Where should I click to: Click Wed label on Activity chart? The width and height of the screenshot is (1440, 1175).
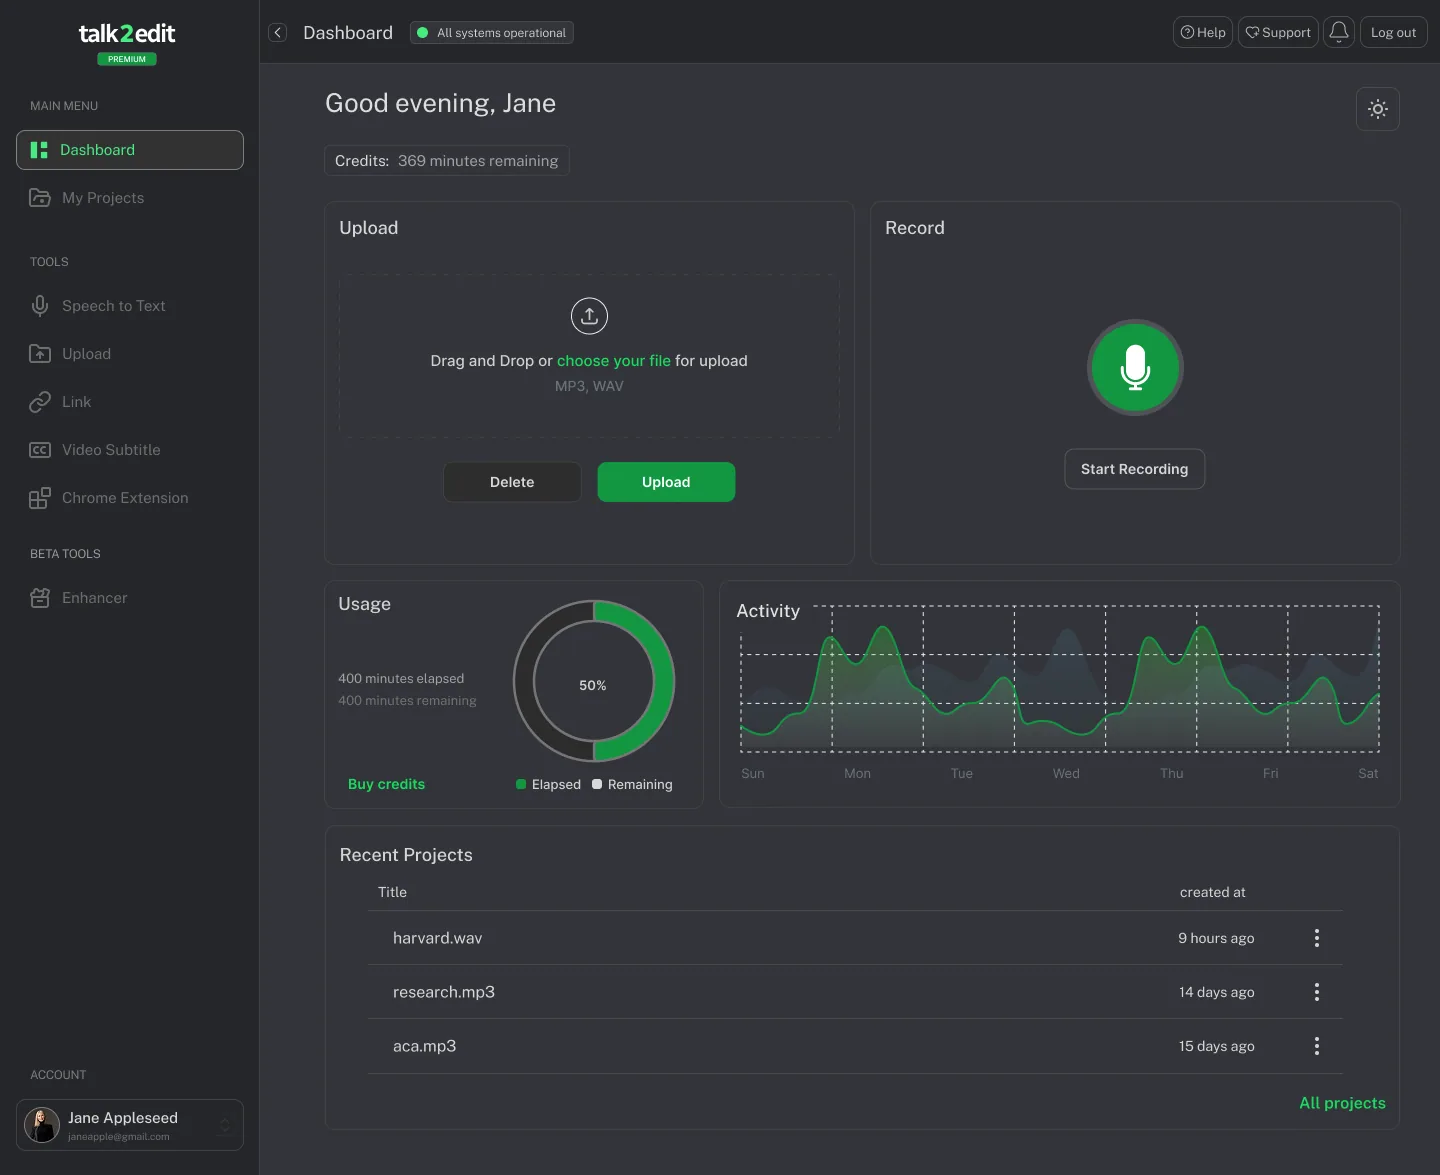tap(1066, 773)
